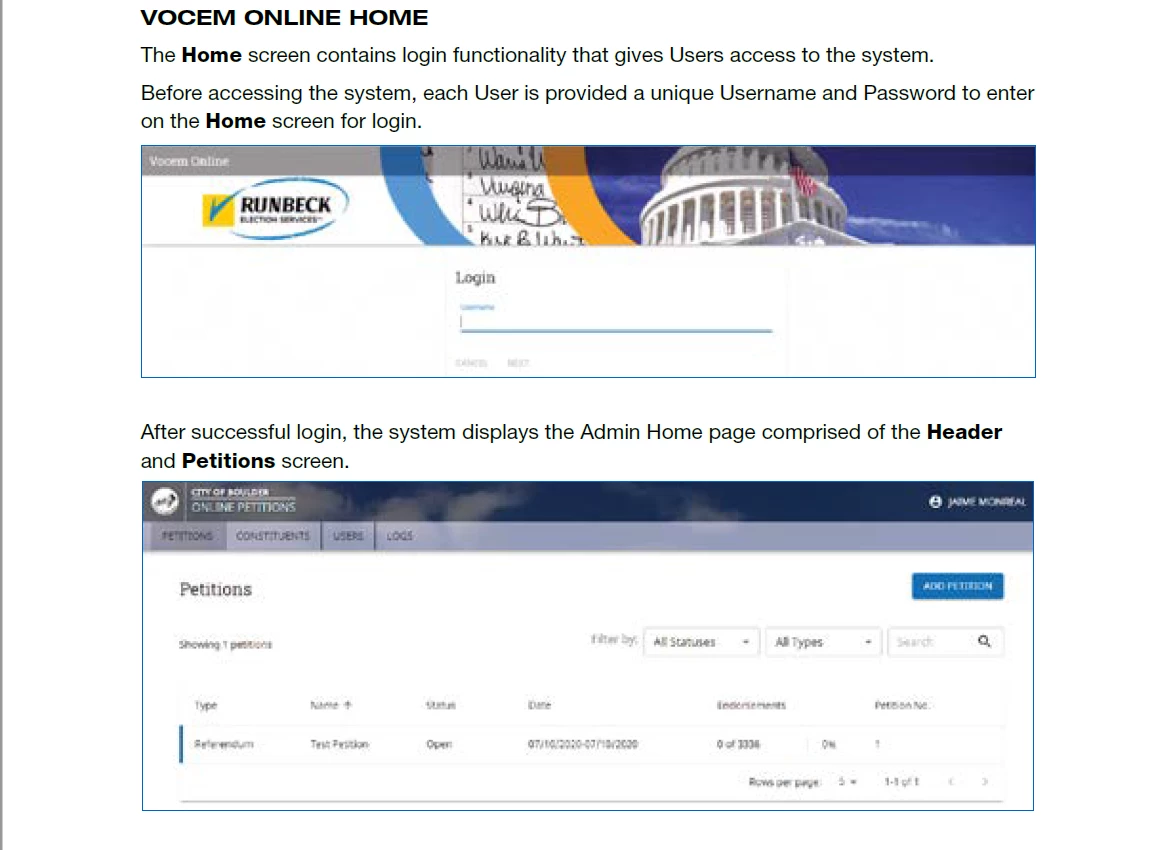
Task: Click the City of Boulder round logo
Action: [x=165, y=500]
